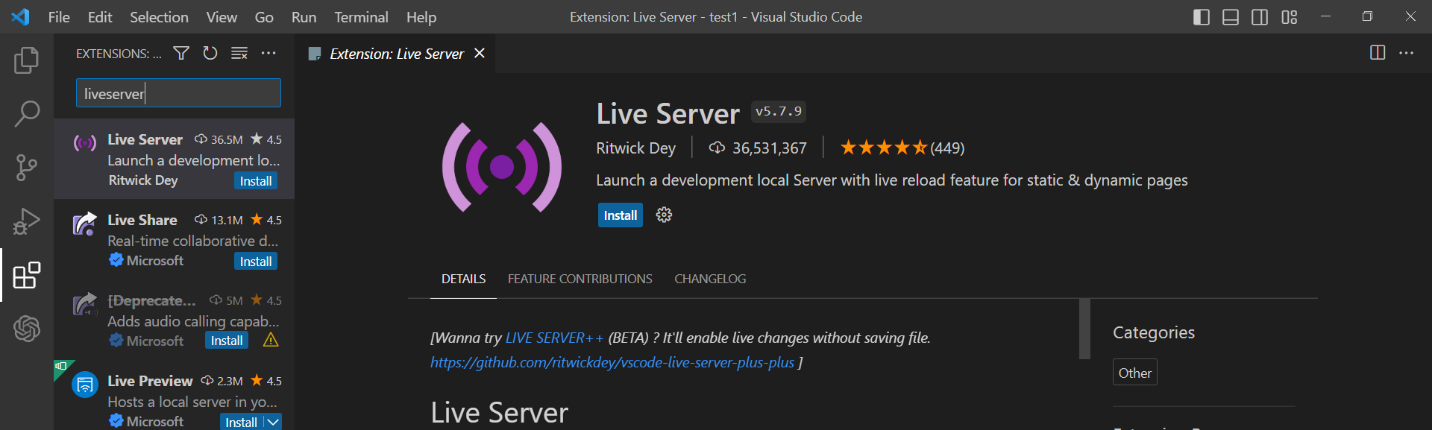Open the Run and Debug view

pyautogui.click(x=27, y=221)
